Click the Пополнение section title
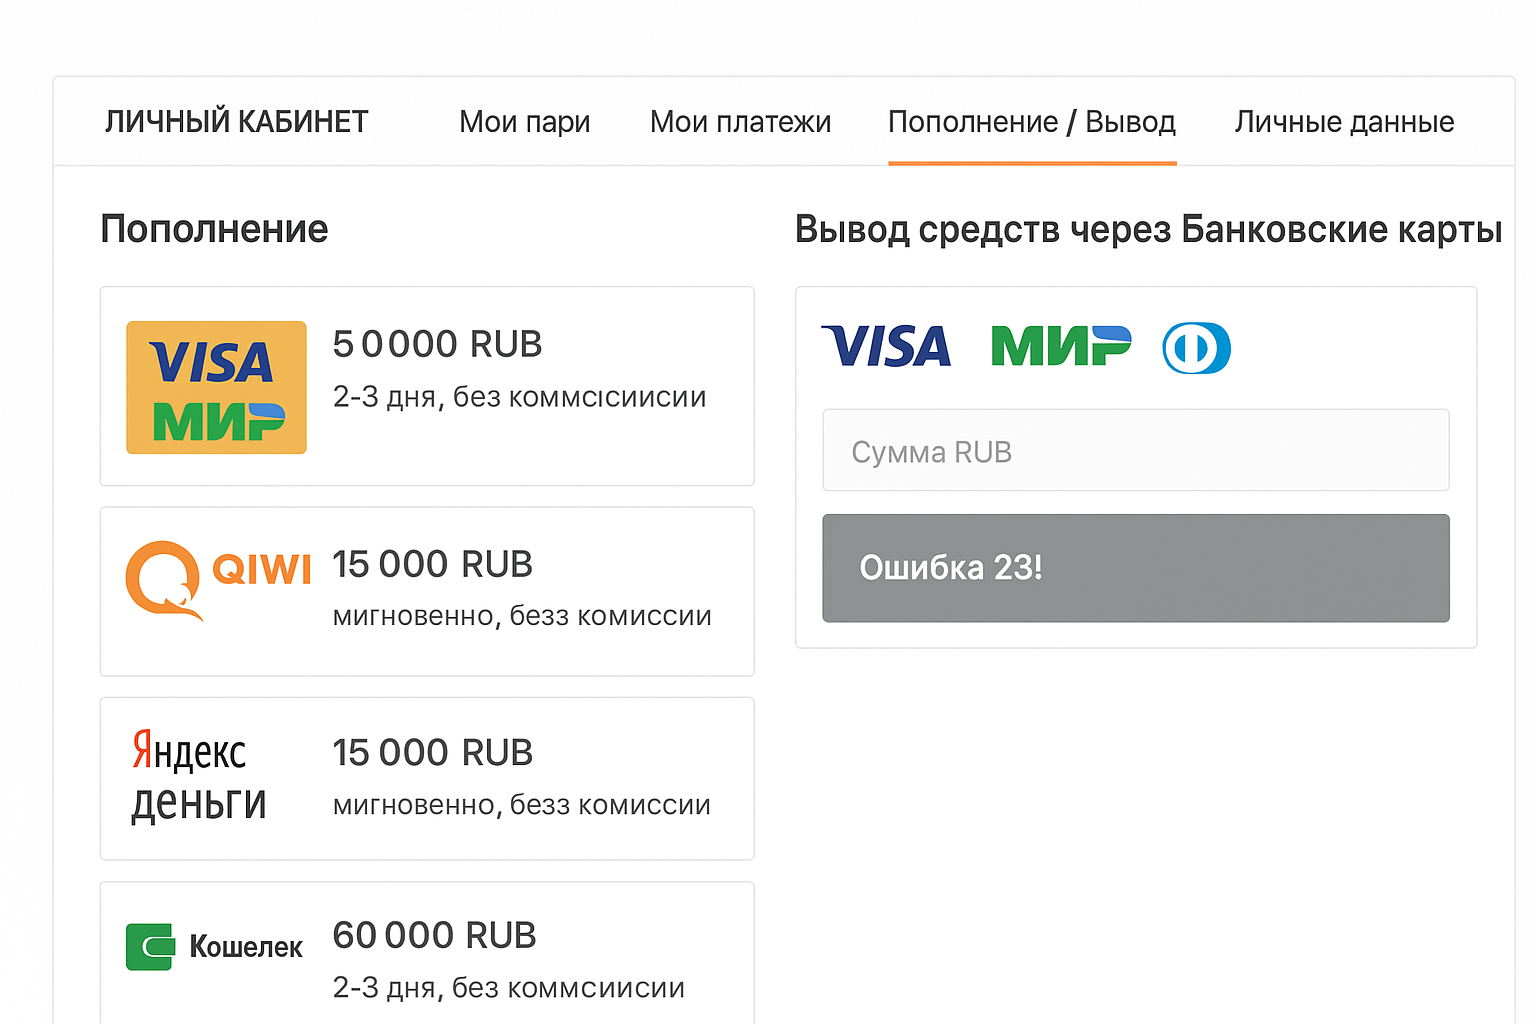Image resolution: width=1536 pixels, height=1024 pixels. pos(213,228)
